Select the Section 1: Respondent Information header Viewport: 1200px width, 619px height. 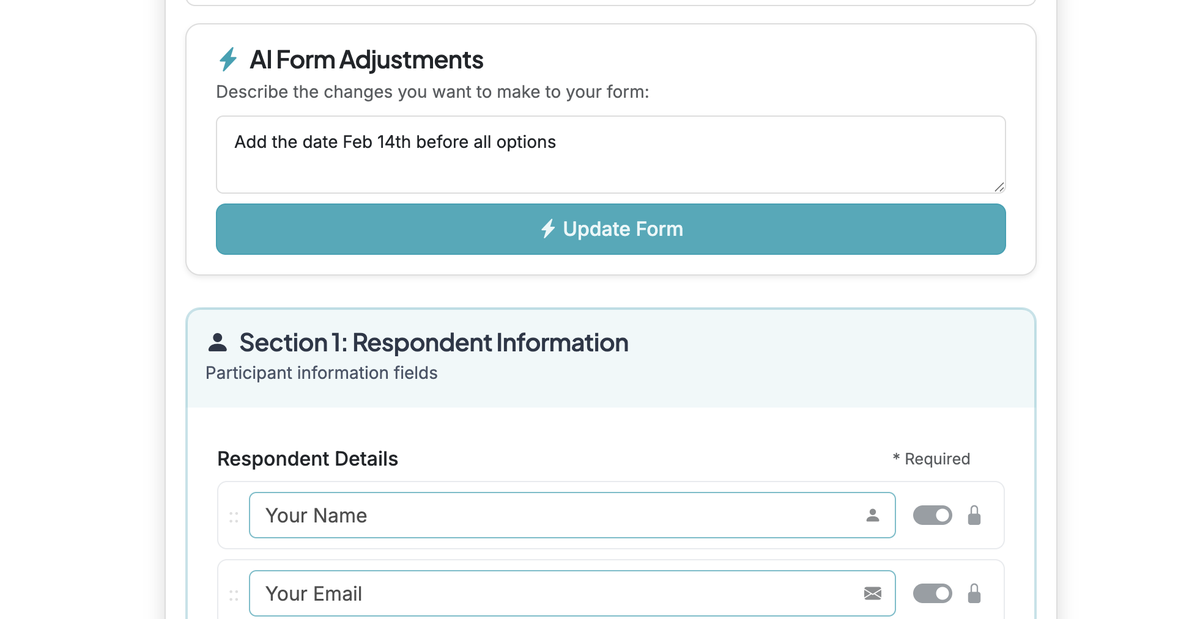coord(433,342)
